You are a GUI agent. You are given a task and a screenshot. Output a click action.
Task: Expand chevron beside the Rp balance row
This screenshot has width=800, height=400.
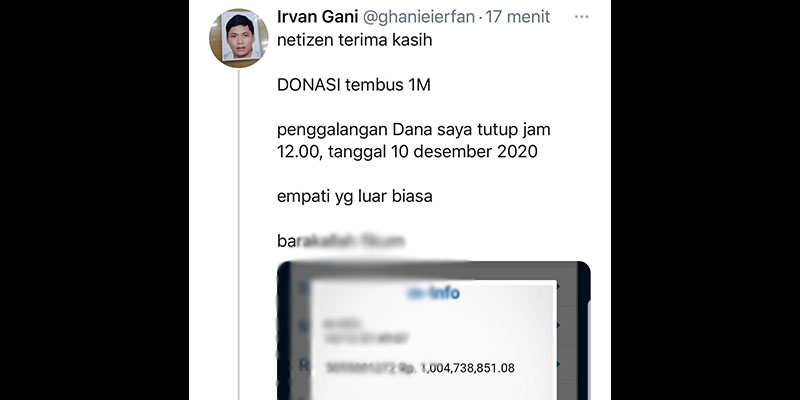(559, 364)
